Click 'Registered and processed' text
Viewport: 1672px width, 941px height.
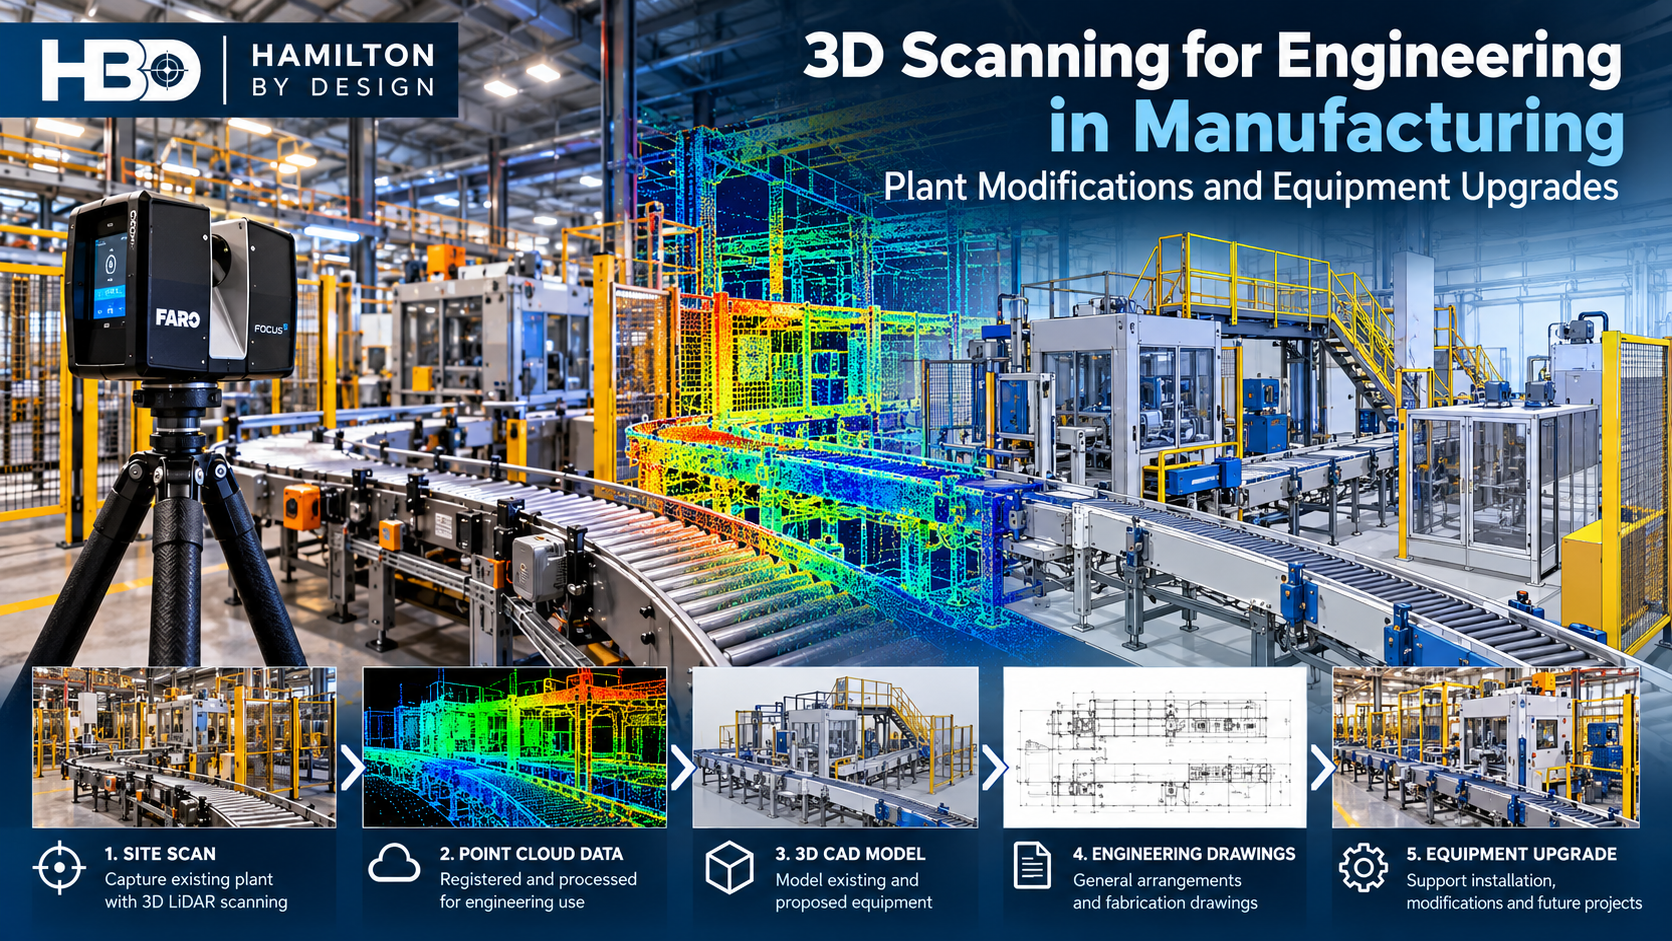pos(538,879)
